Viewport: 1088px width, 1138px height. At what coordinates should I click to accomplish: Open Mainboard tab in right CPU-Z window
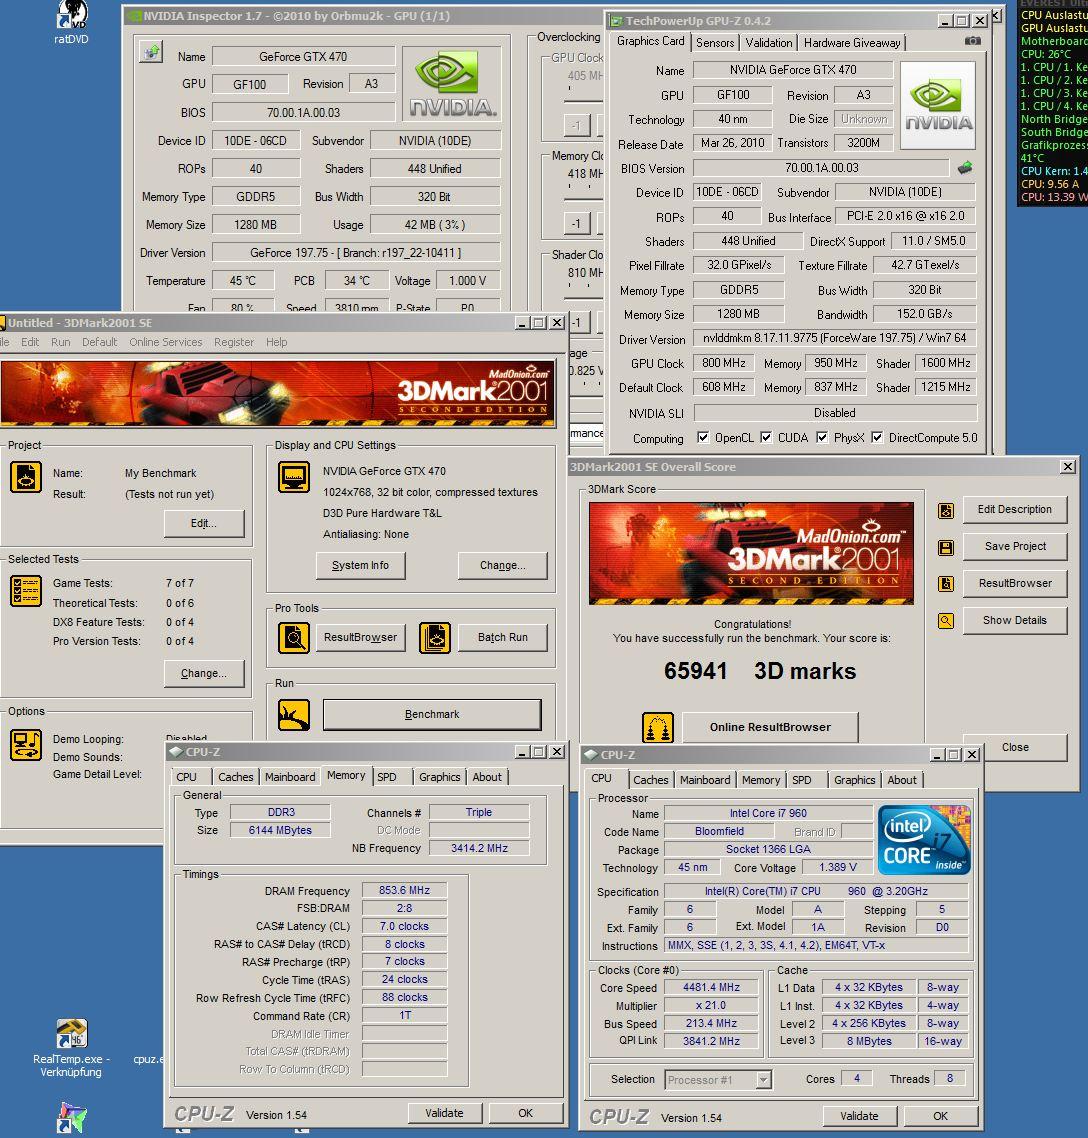tap(705, 779)
